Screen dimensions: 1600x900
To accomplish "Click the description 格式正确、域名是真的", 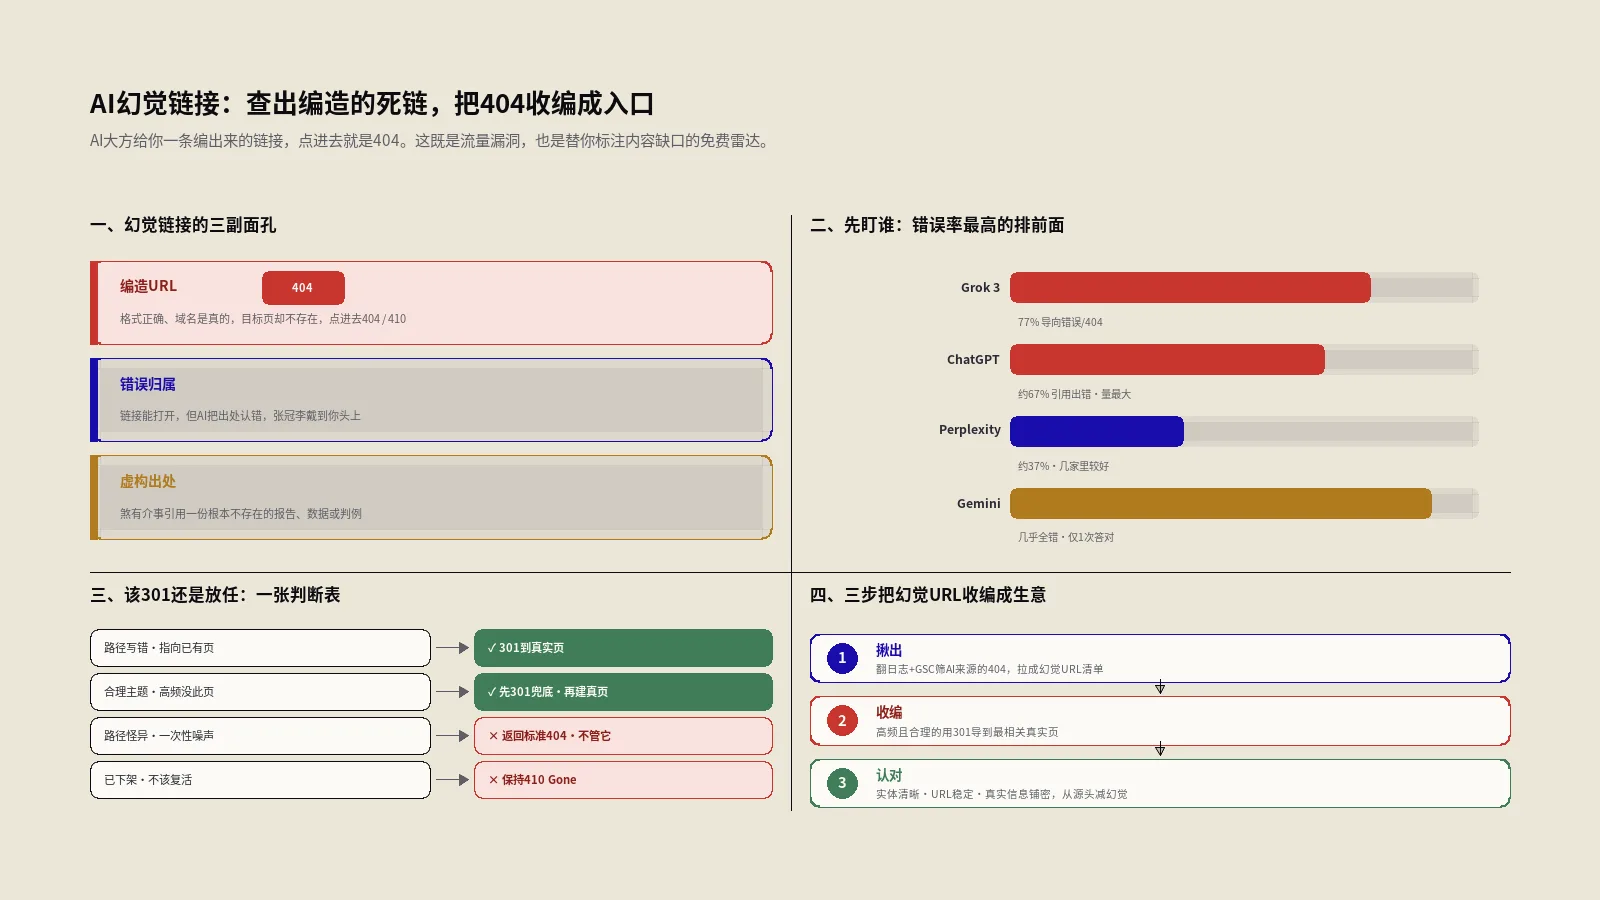I will click(x=263, y=319).
